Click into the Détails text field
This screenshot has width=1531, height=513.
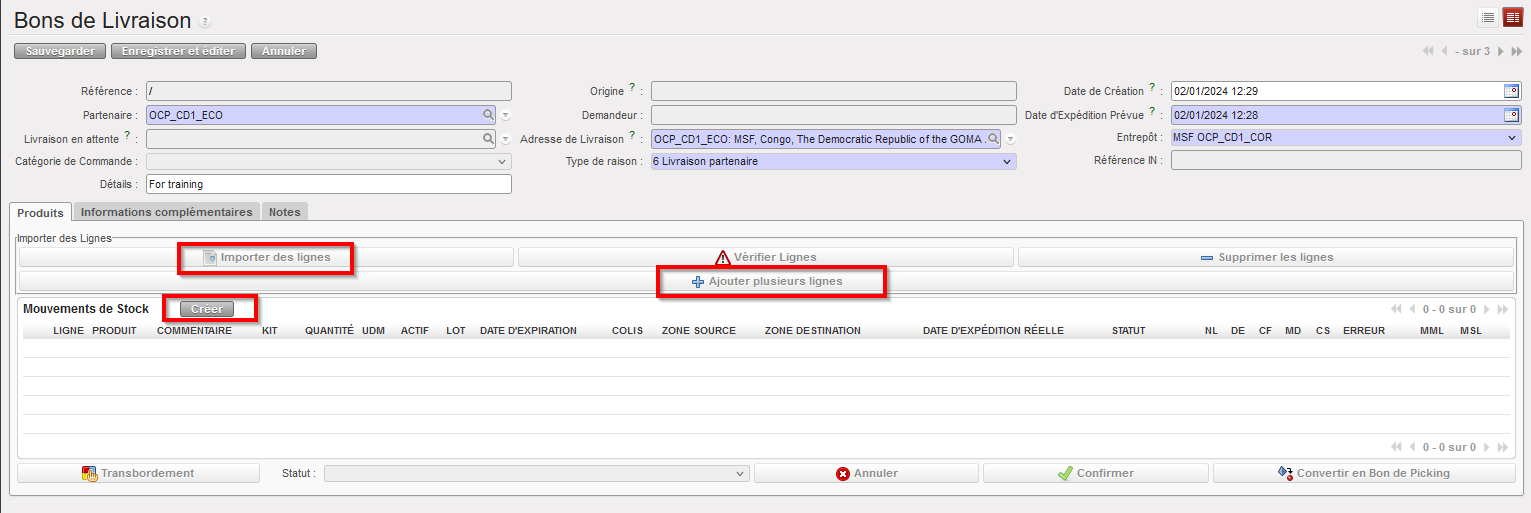328,184
